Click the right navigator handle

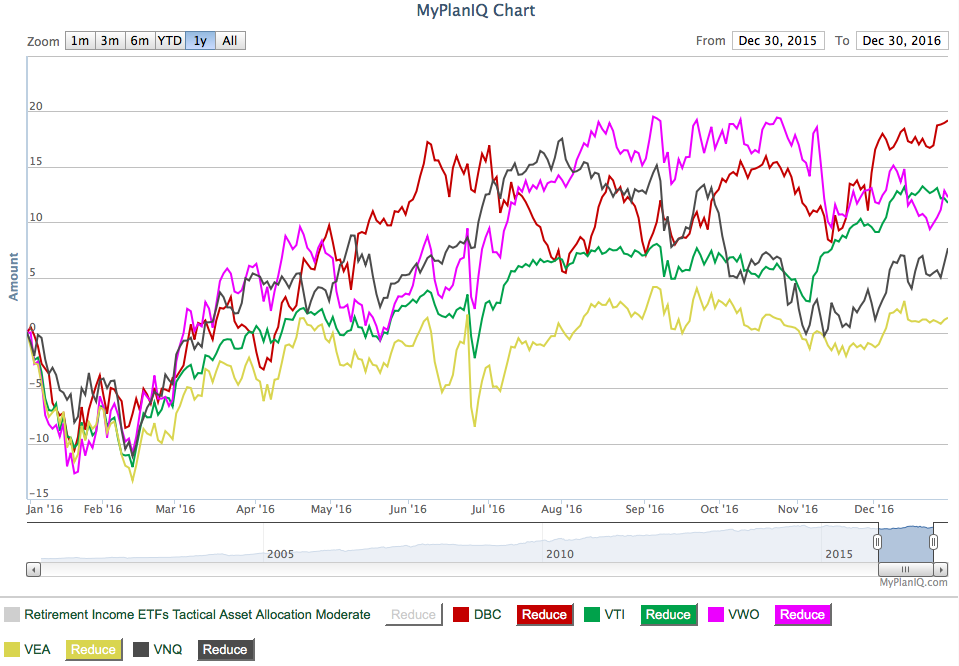pyautogui.click(x=933, y=542)
